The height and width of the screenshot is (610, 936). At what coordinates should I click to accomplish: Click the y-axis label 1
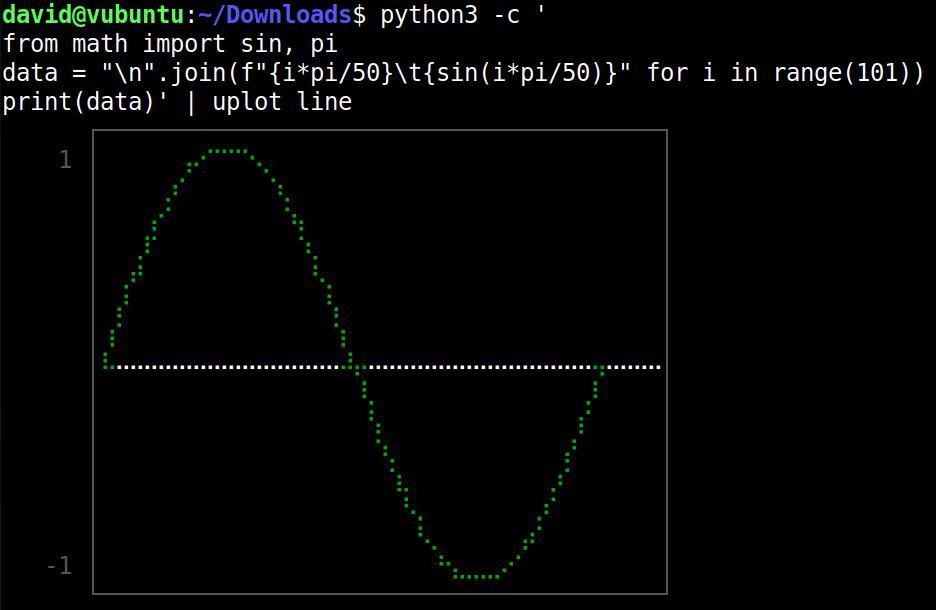(x=65, y=160)
